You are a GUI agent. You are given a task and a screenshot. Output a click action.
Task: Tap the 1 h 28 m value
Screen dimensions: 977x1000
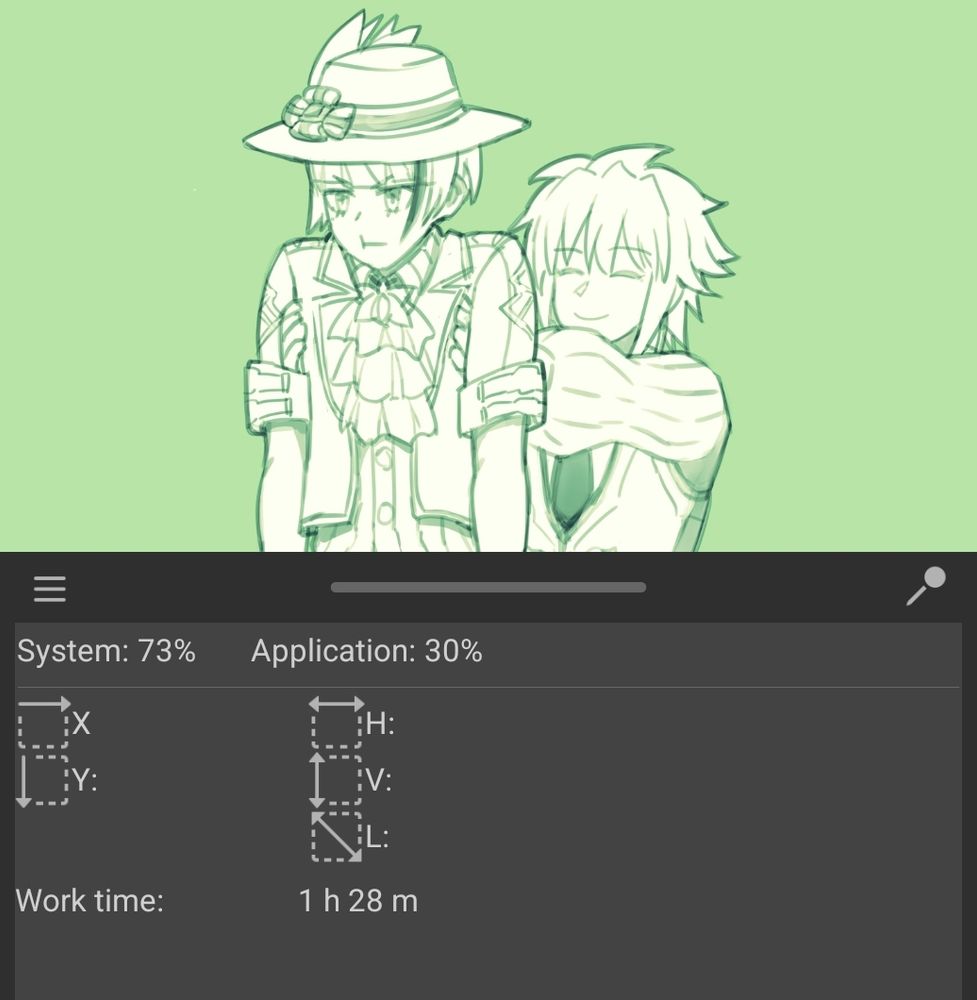pos(358,901)
